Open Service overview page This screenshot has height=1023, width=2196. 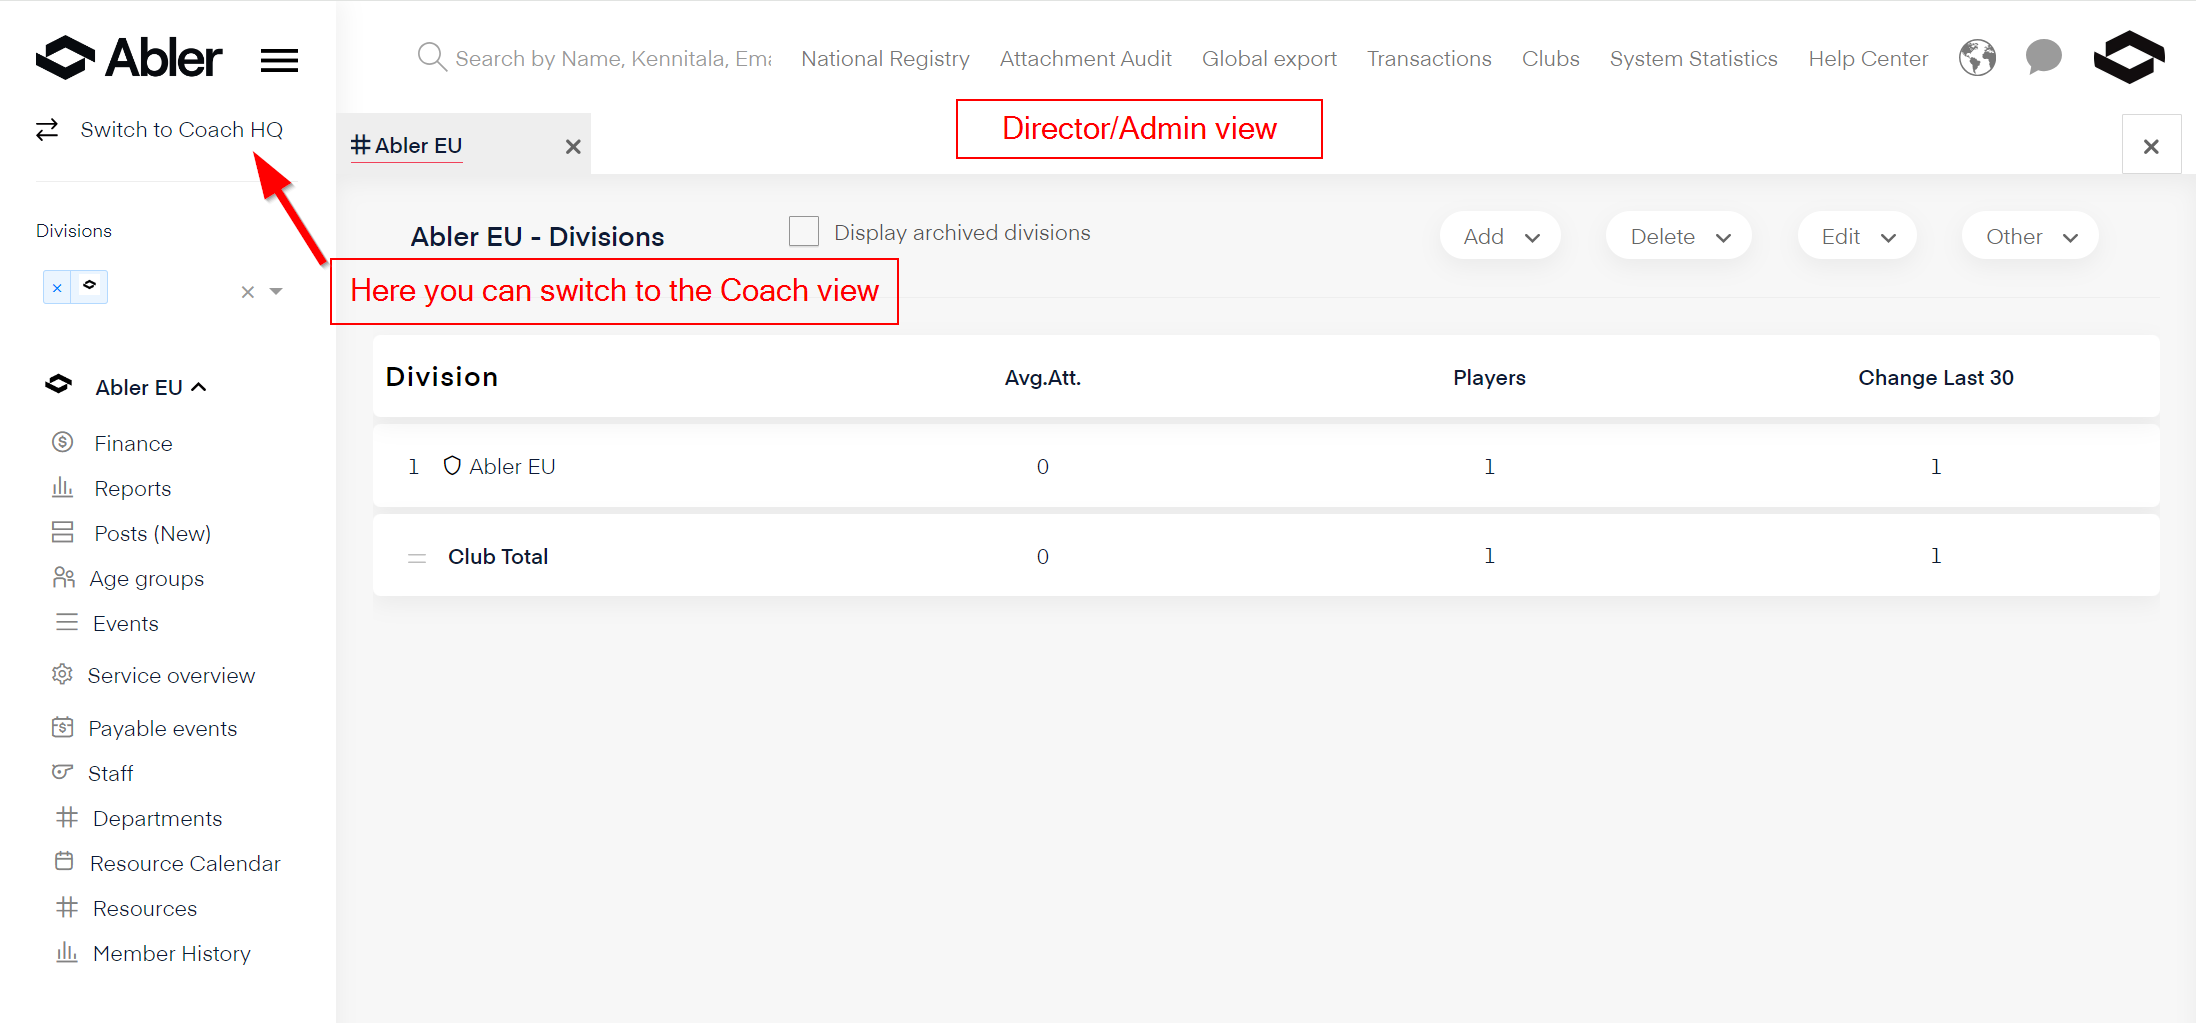(171, 675)
